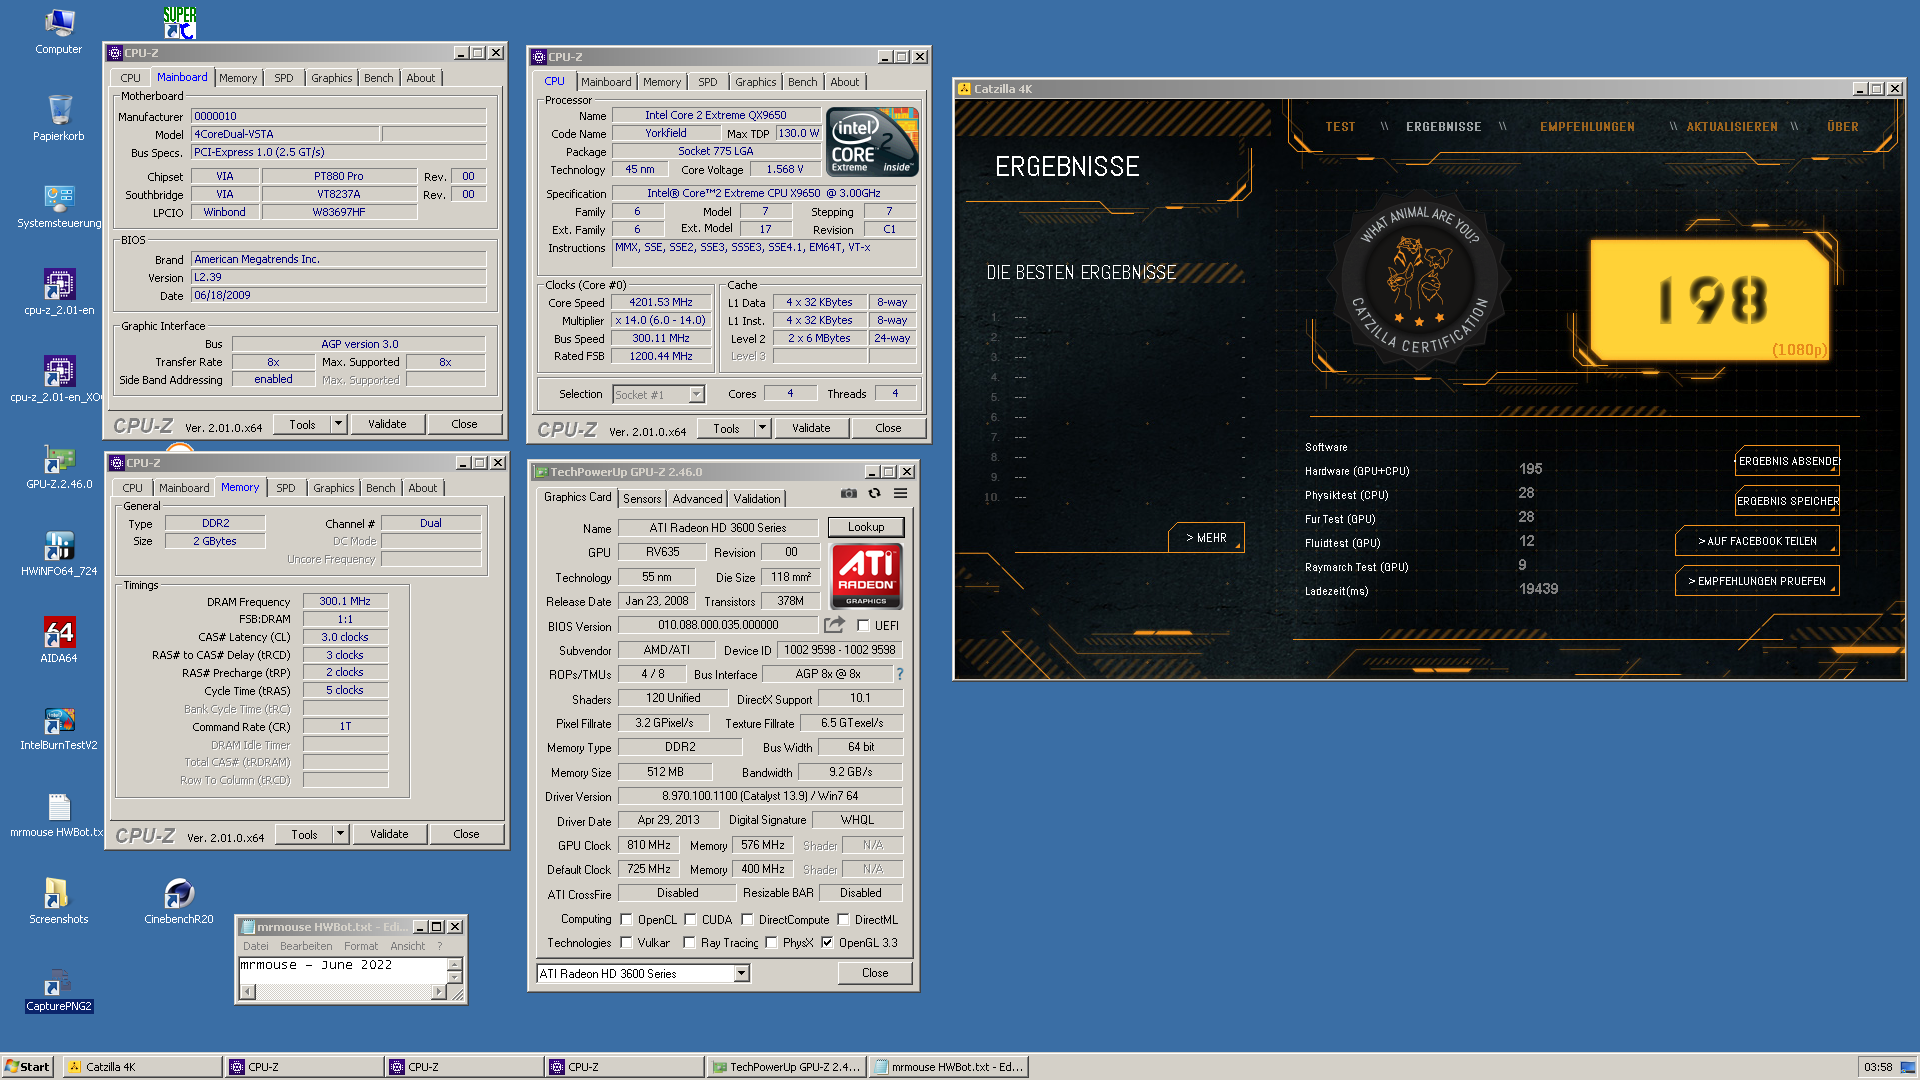Screen dimensions: 1920x1080
Task: Click the Close button in GPU-Z window
Action: point(875,973)
